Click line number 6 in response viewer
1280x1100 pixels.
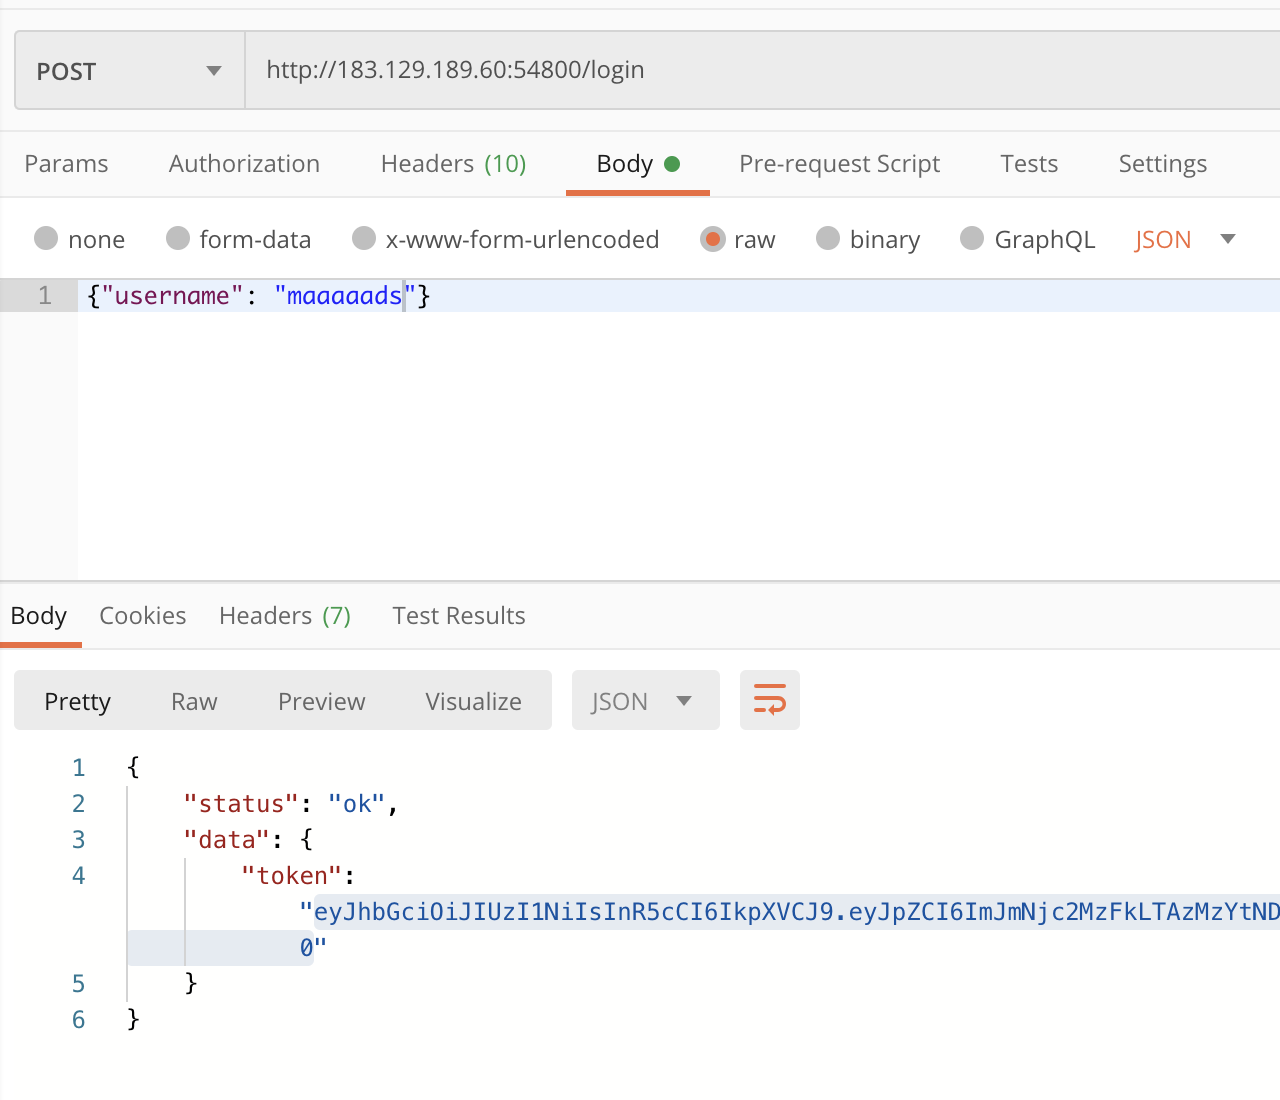(79, 1020)
